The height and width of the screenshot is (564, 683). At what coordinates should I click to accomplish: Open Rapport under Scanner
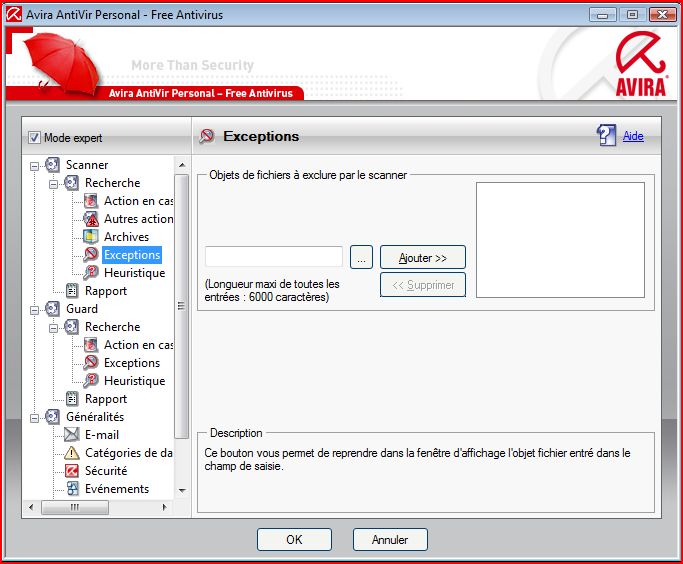point(106,290)
